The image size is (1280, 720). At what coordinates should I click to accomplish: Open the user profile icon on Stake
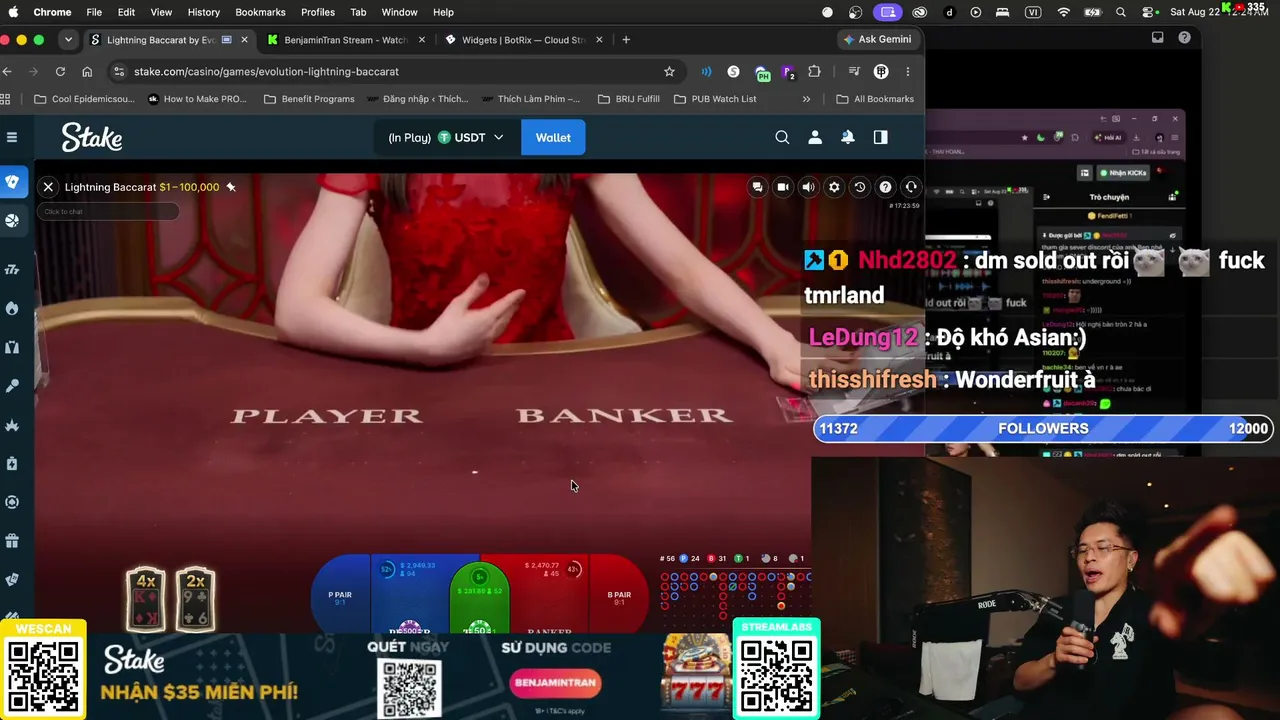(815, 137)
